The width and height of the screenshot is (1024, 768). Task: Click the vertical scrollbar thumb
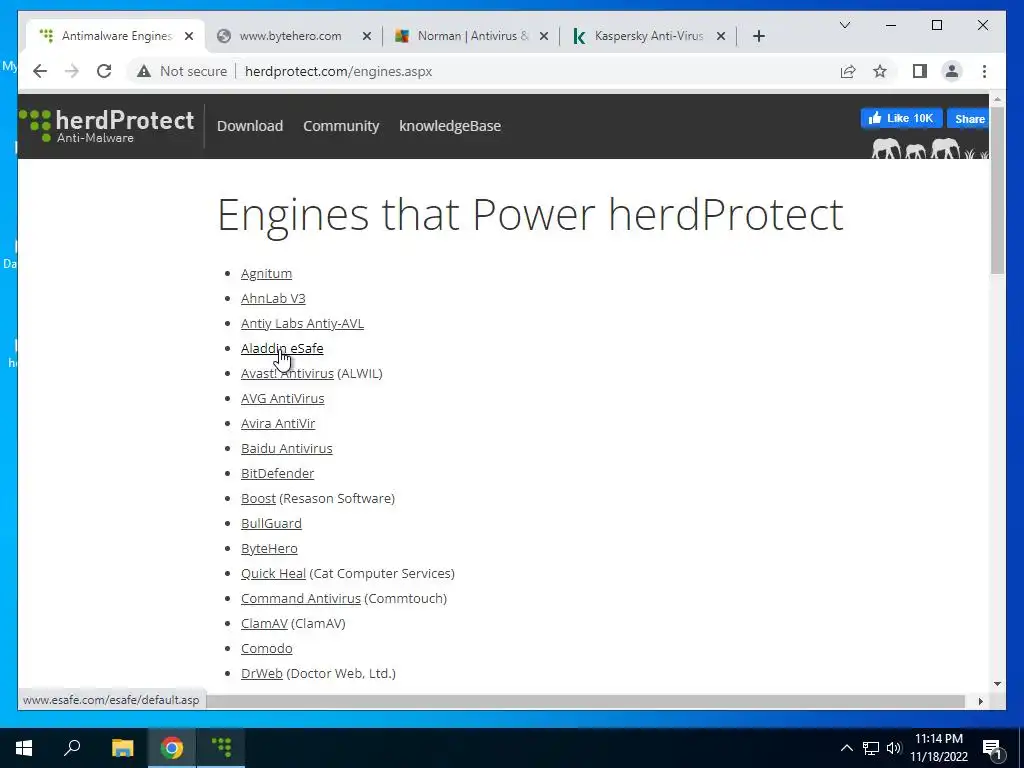(x=997, y=189)
